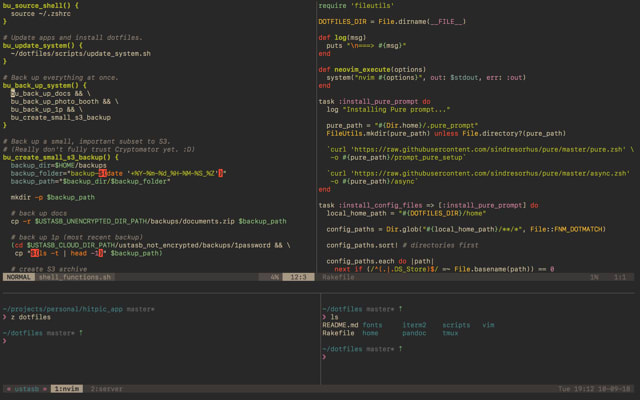Focus the empty prompt below the ls listing
This screenshot has height=400, width=640.
(324, 357)
